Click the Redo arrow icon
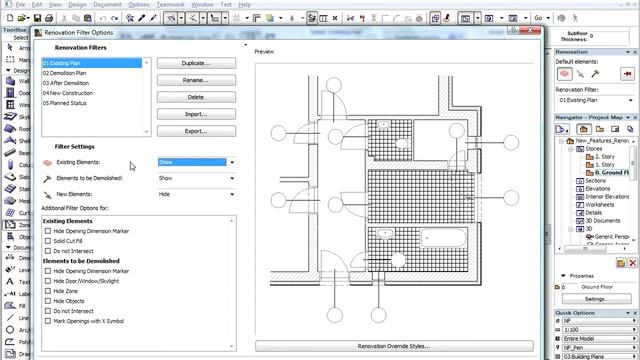 115,18
